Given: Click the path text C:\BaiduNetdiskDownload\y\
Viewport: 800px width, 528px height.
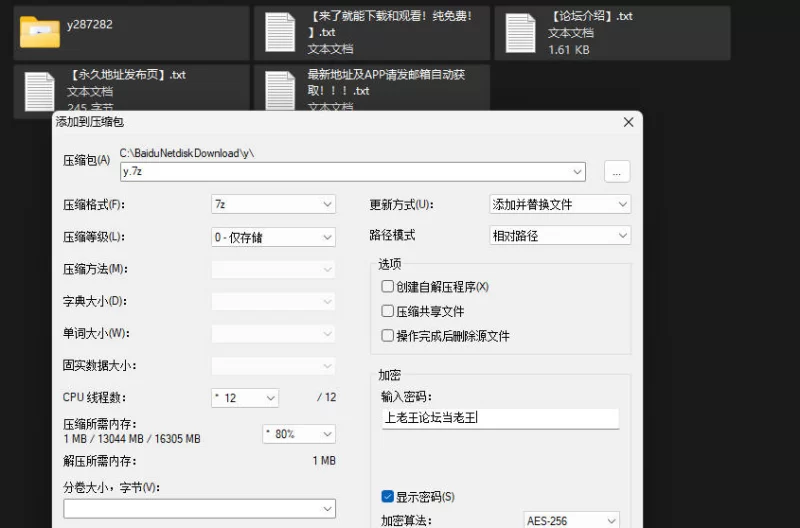Looking at the screenshot, I should pyautogui.click(x=187, y=153).
